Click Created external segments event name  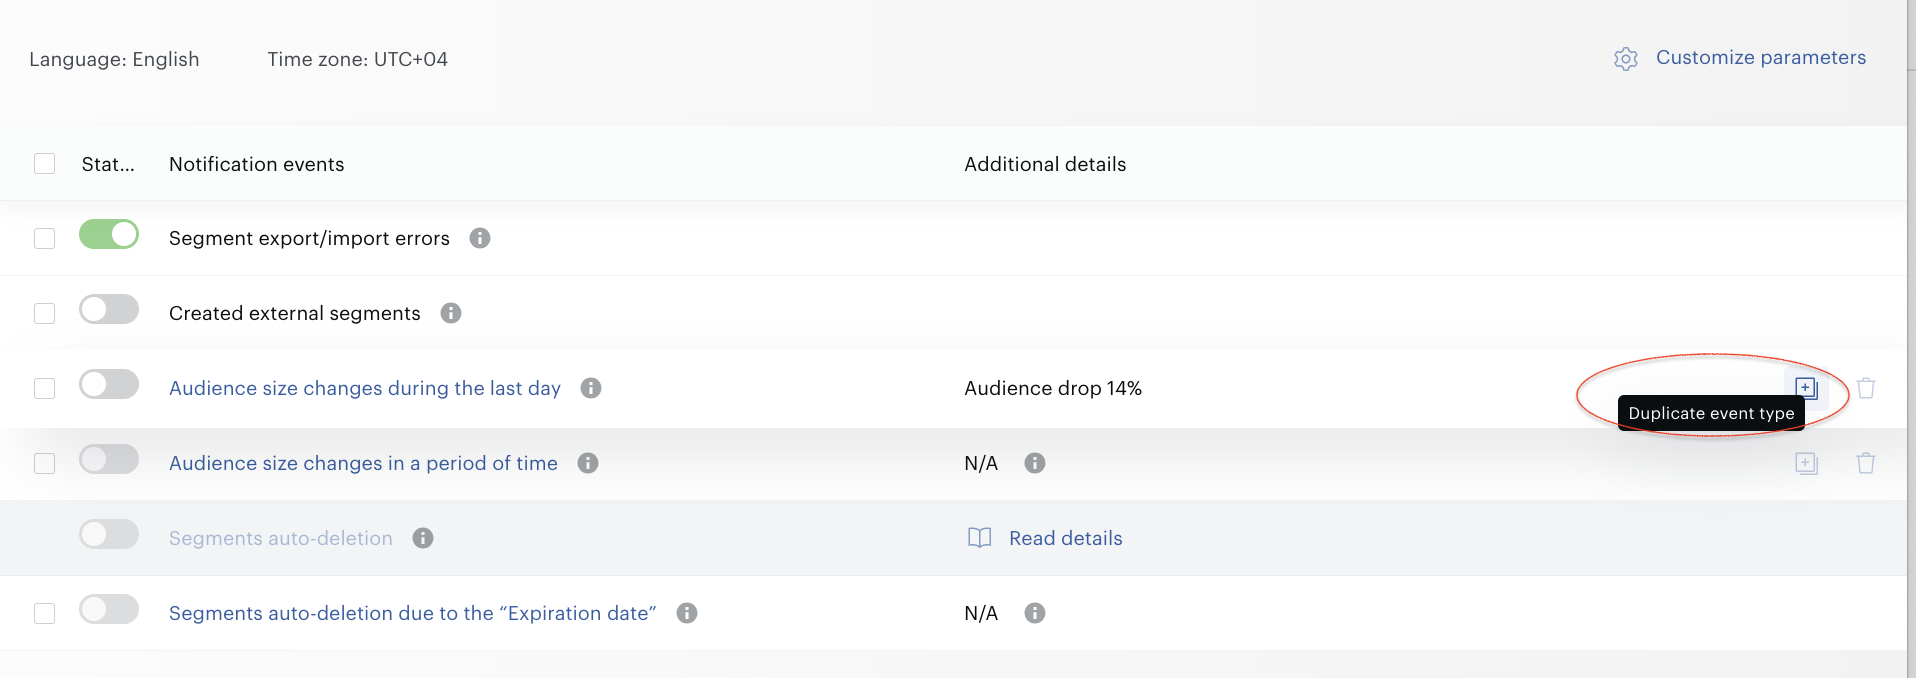pyautogui.click(x=295, y=313)
